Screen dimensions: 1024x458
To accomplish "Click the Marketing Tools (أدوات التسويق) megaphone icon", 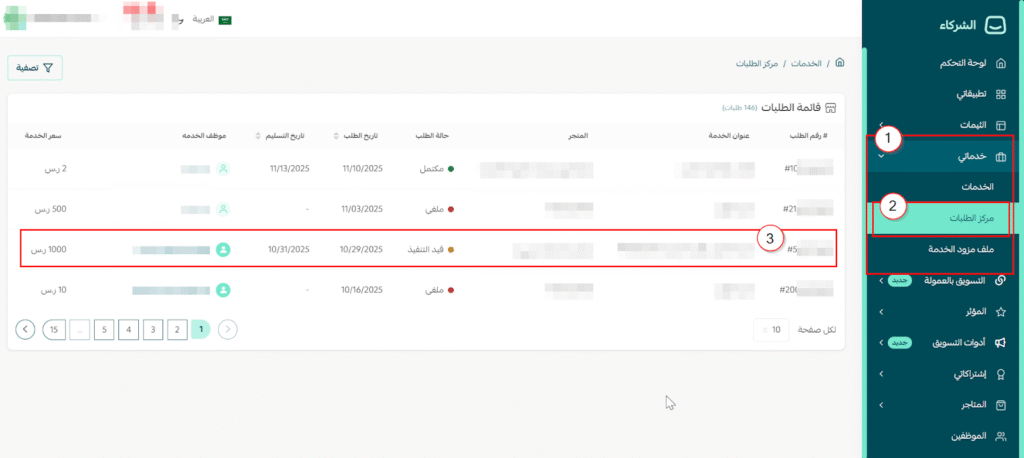I will pos(1000,343).
